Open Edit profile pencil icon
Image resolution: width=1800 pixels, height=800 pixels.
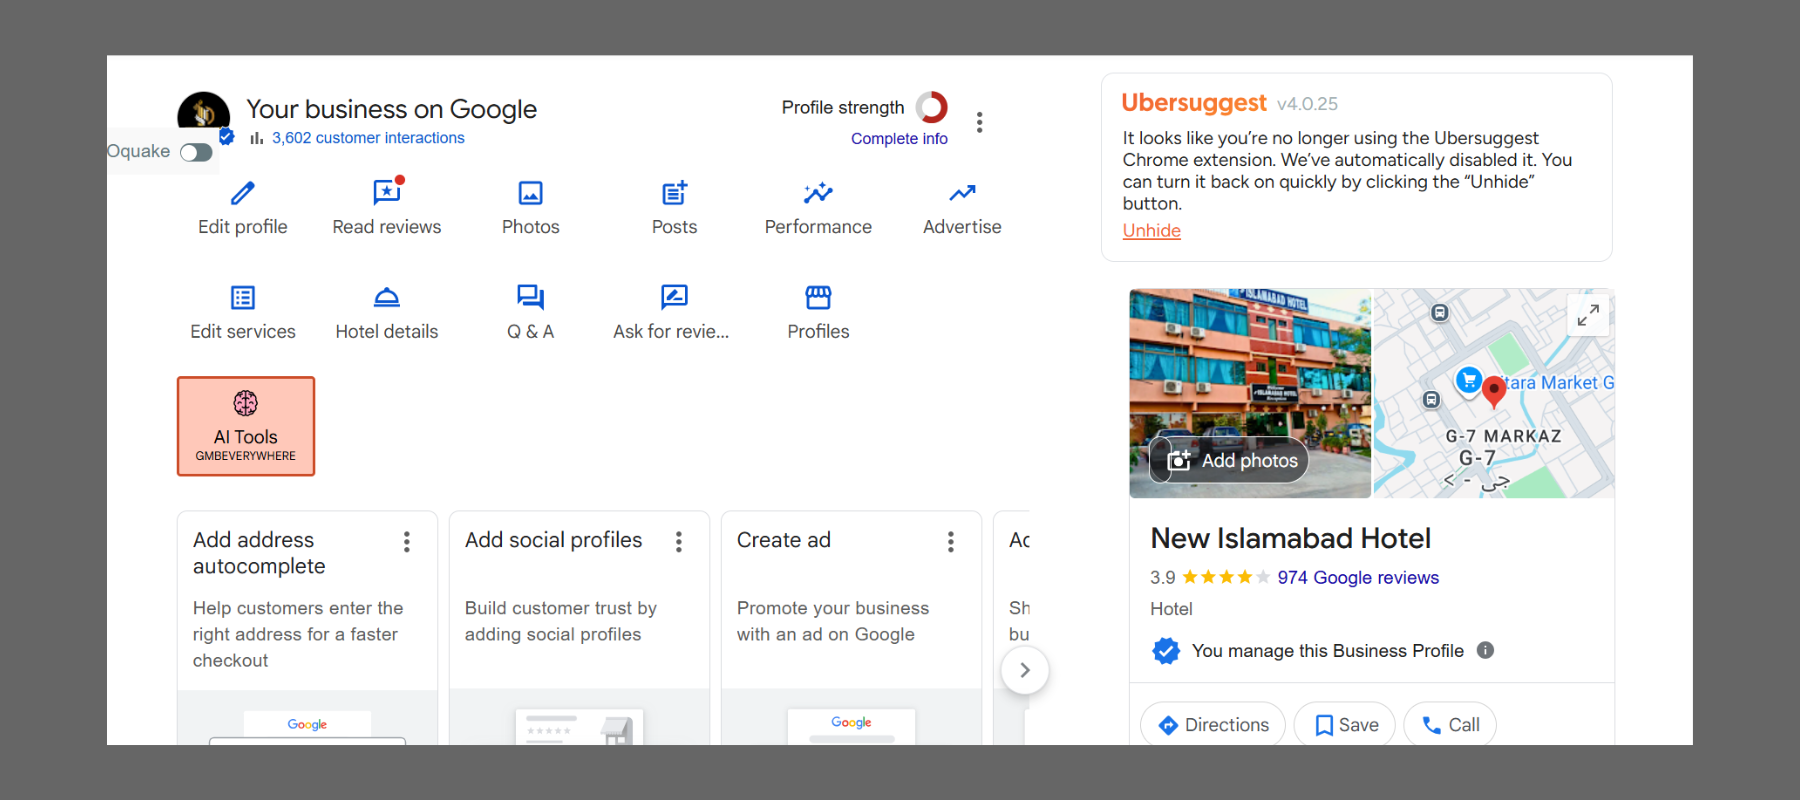pyautogui.click(x=242, y=193)
